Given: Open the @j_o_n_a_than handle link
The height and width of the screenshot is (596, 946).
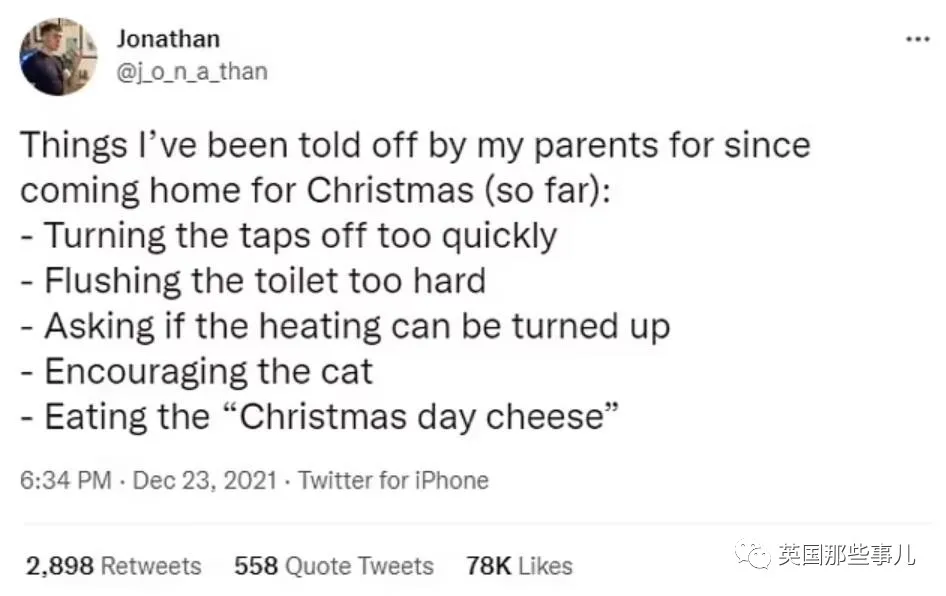Looking at the screenshot, I should tap(192, 72).
